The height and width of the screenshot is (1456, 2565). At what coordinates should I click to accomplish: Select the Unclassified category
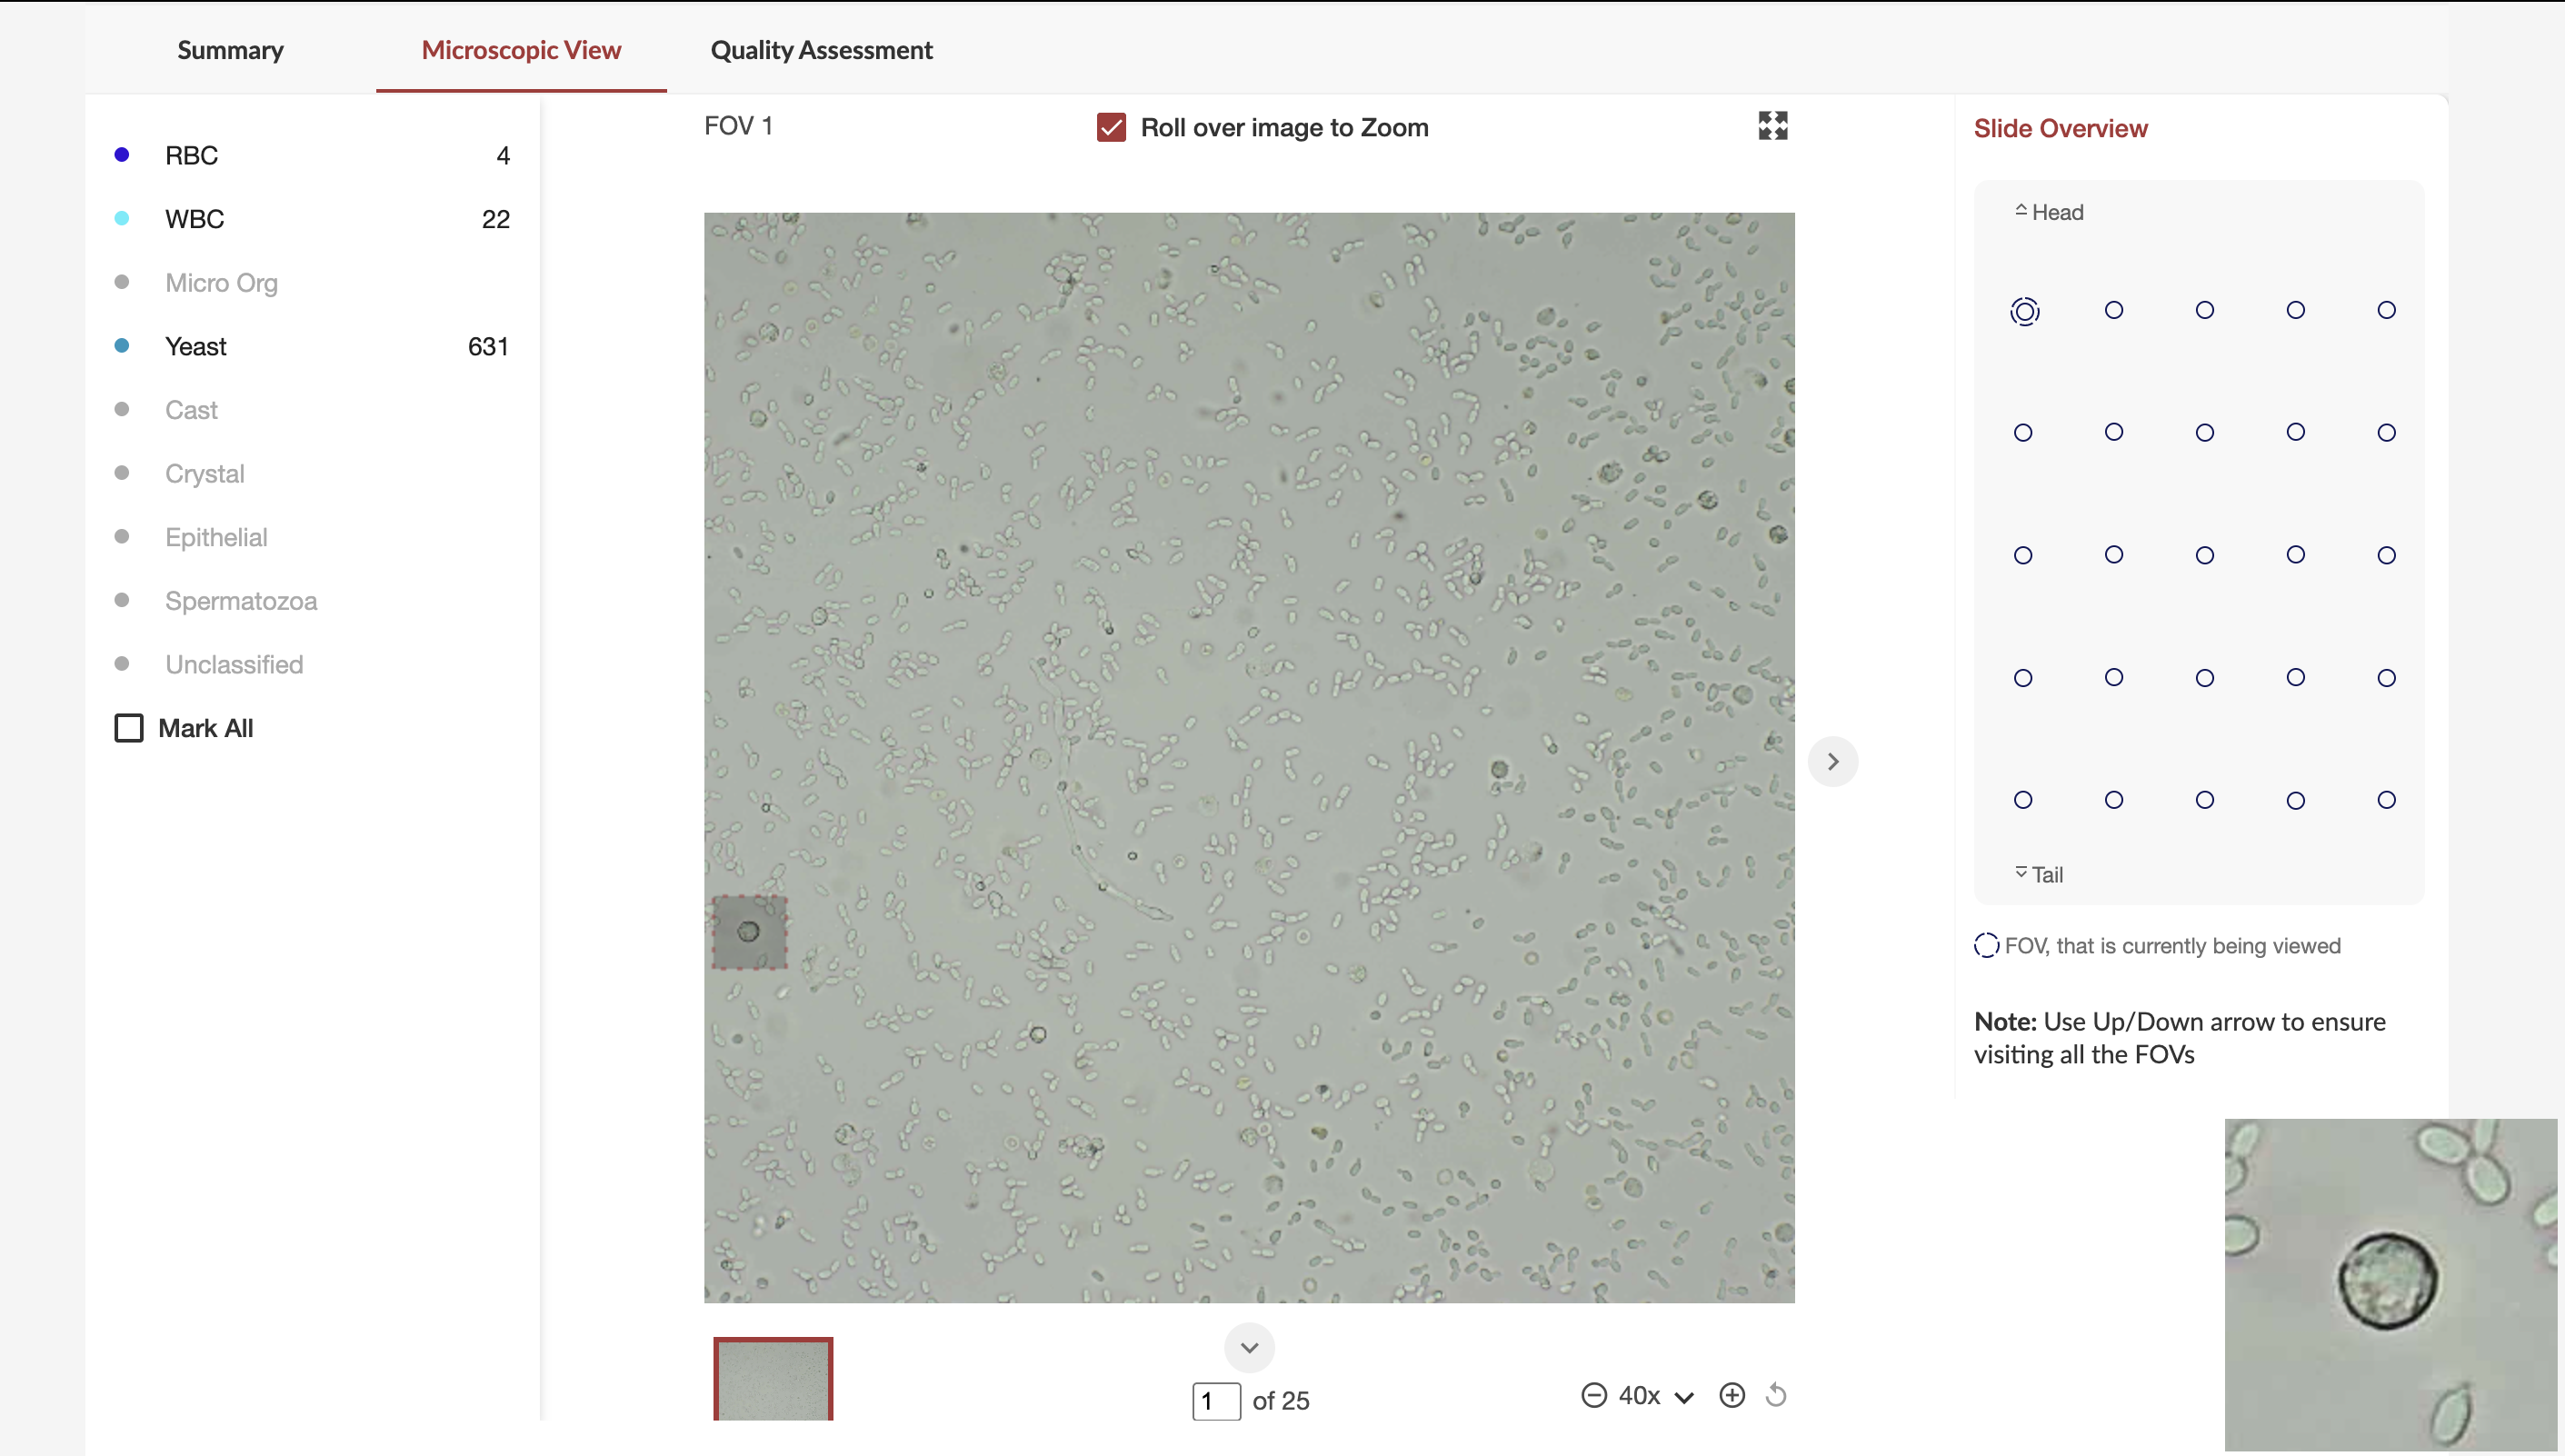[x=234, y=664]
